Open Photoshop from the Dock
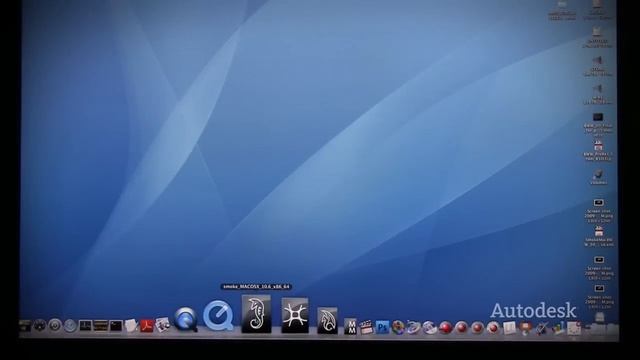 coord(382,327)
